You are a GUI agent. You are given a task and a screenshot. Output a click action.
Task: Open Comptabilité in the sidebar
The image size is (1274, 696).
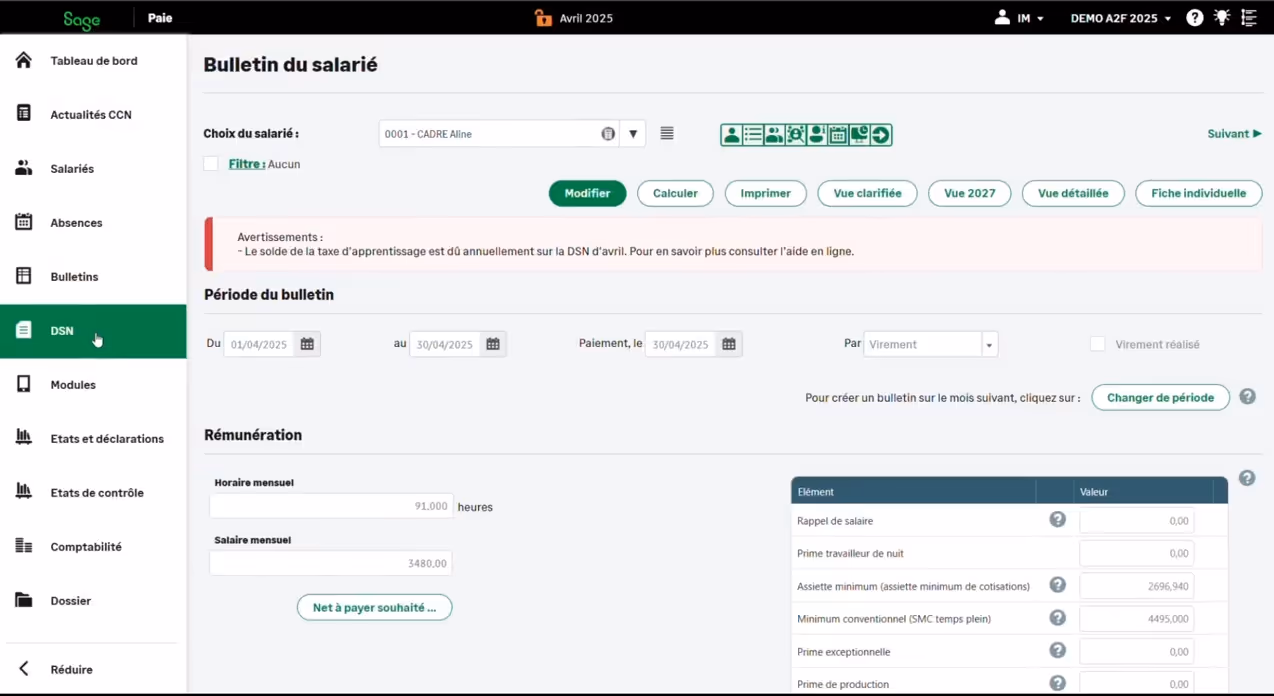93,547
